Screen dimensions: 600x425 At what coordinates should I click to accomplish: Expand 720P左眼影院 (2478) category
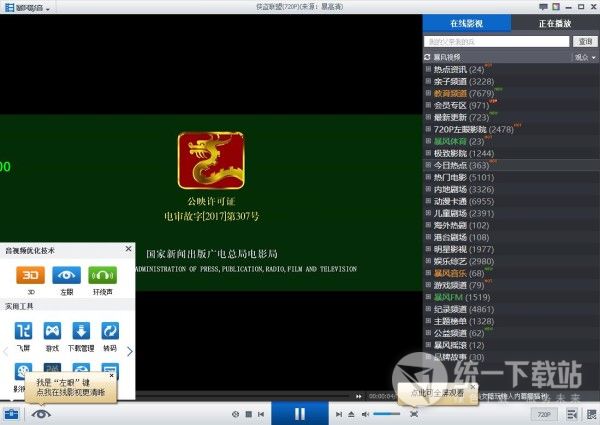pos(428,129)
